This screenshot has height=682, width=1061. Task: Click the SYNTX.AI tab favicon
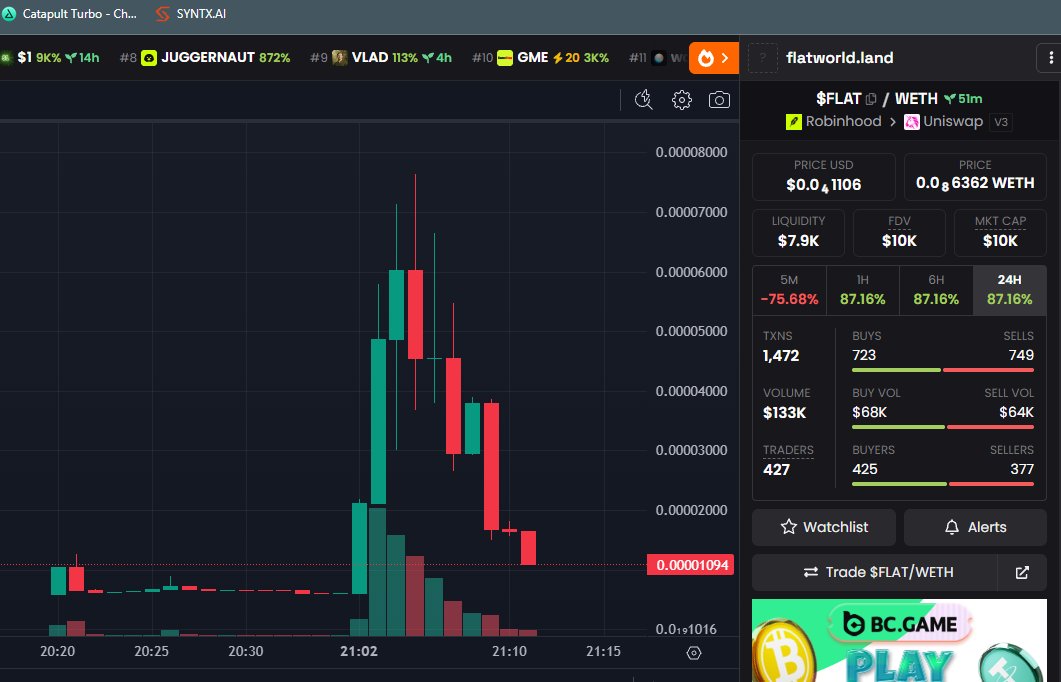[x=162, y=14]
